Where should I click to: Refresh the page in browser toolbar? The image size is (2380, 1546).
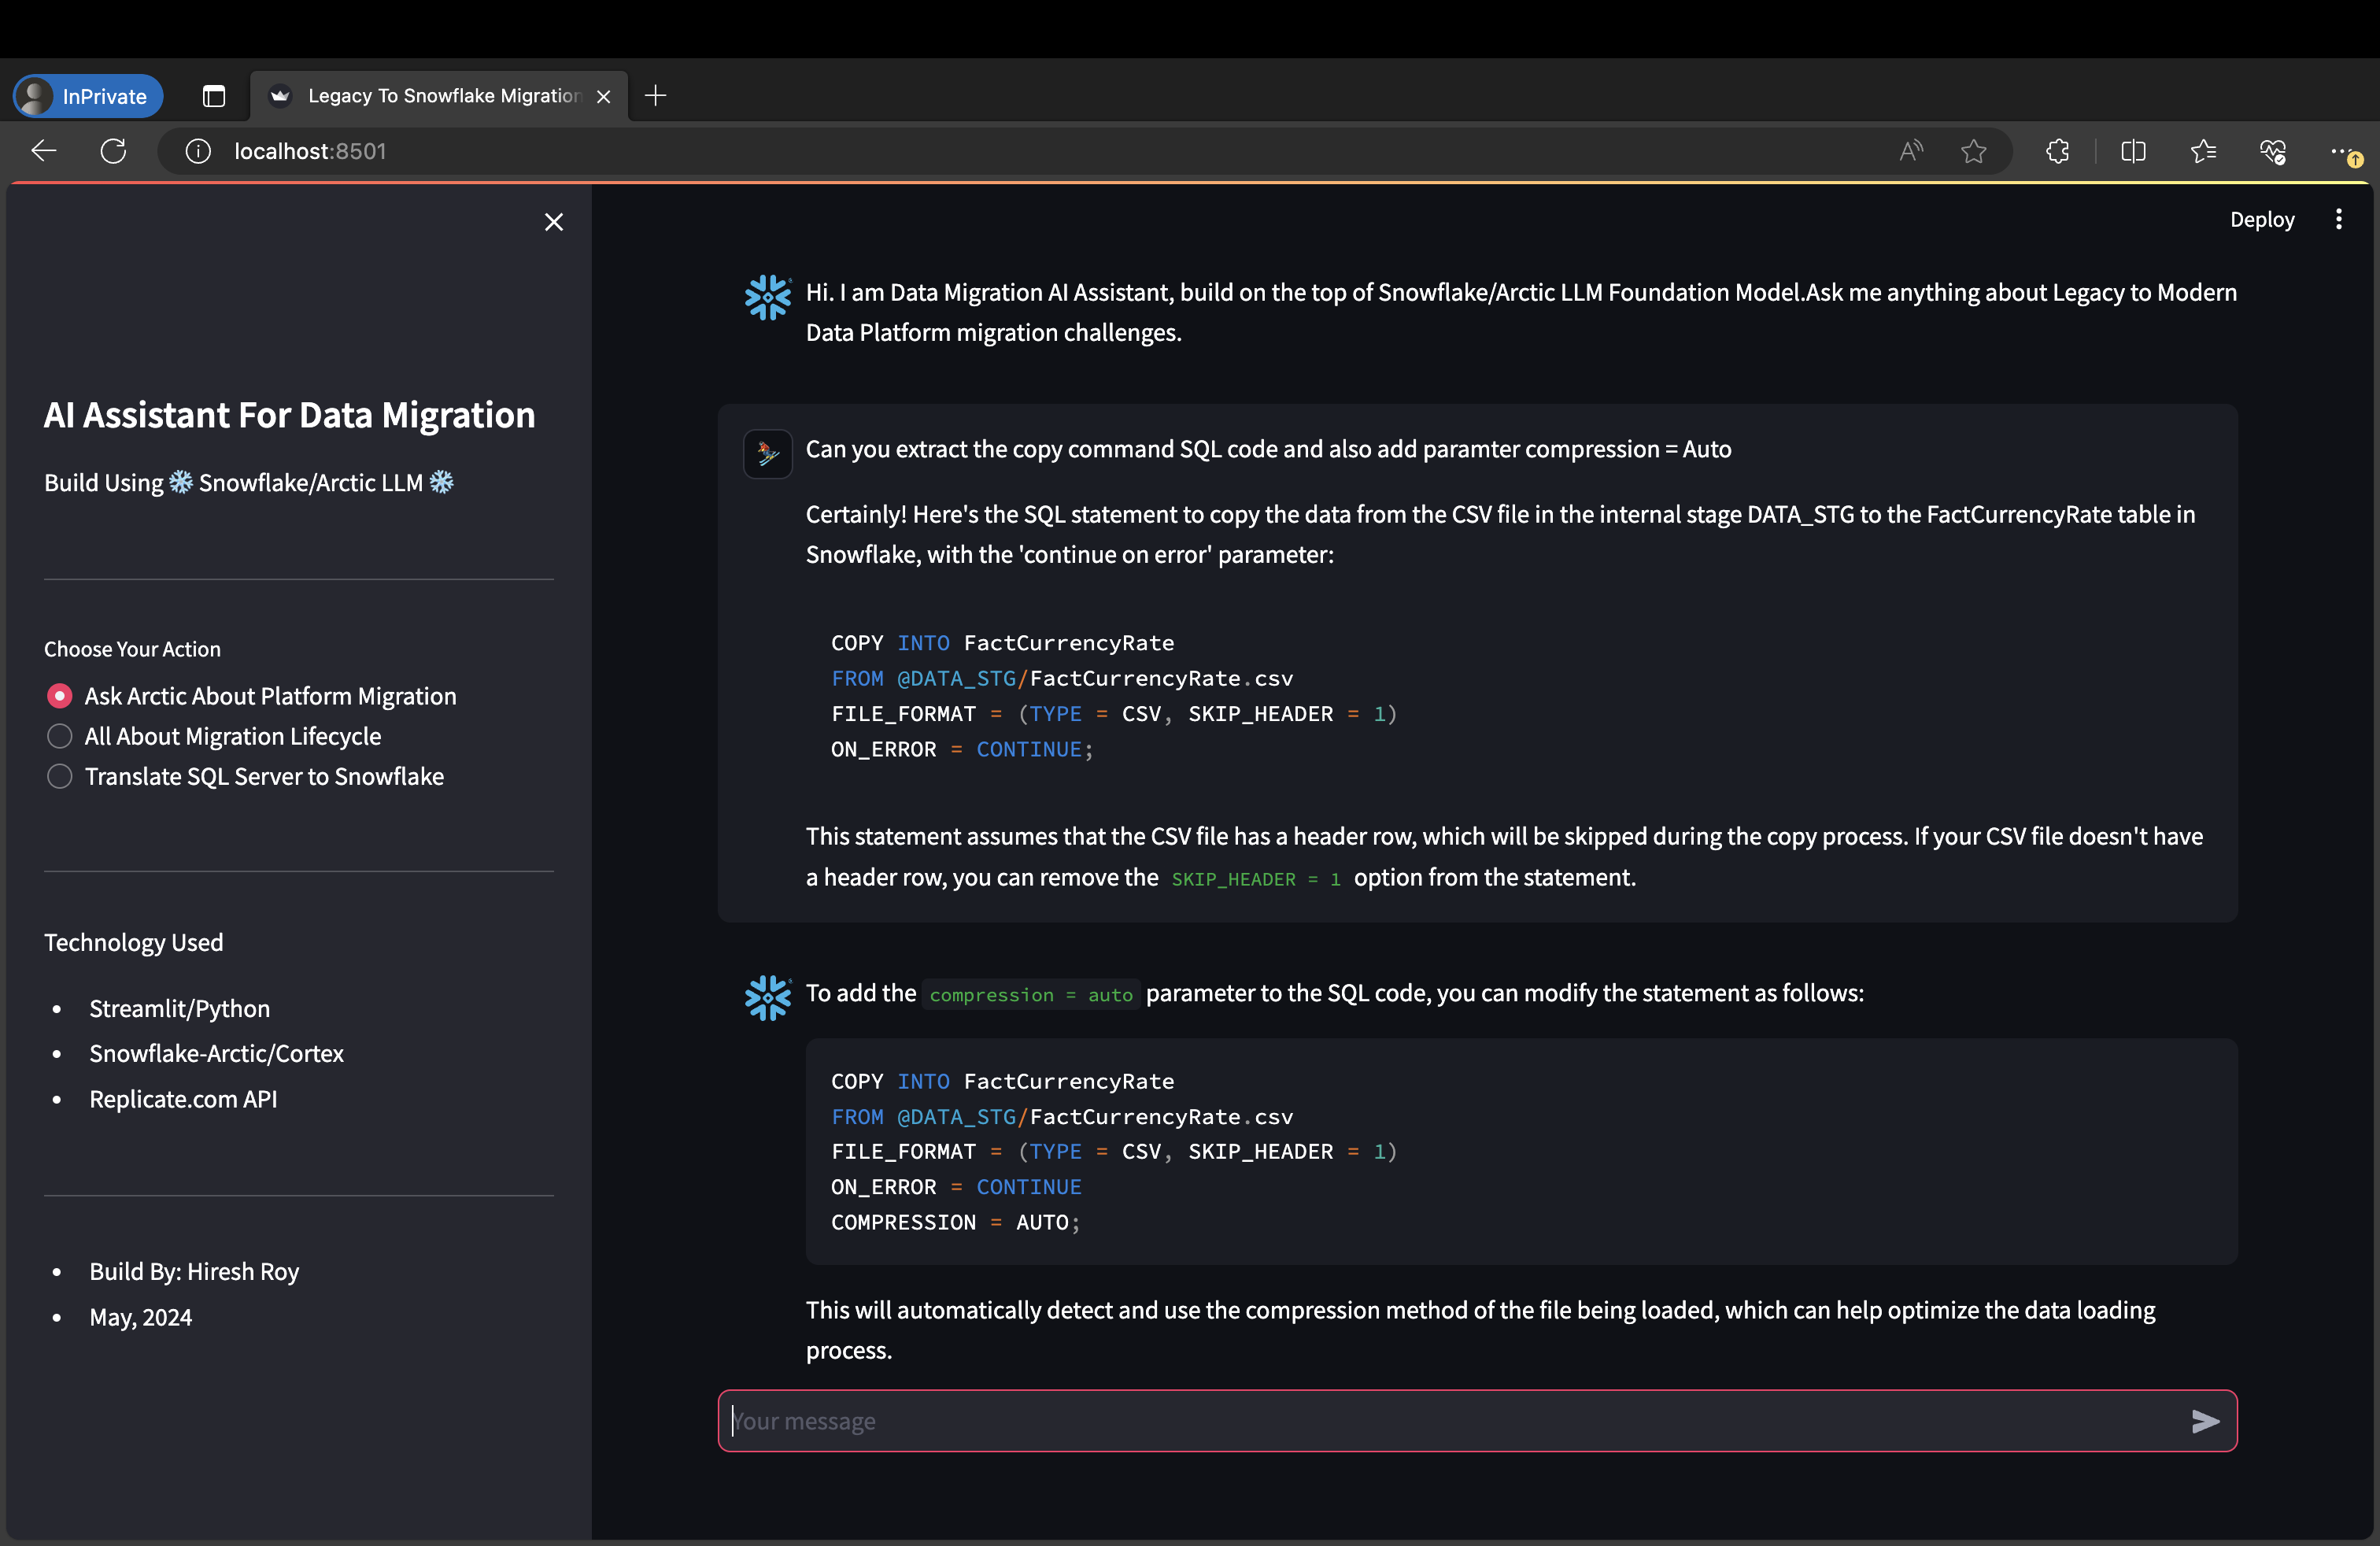[114, 151]
